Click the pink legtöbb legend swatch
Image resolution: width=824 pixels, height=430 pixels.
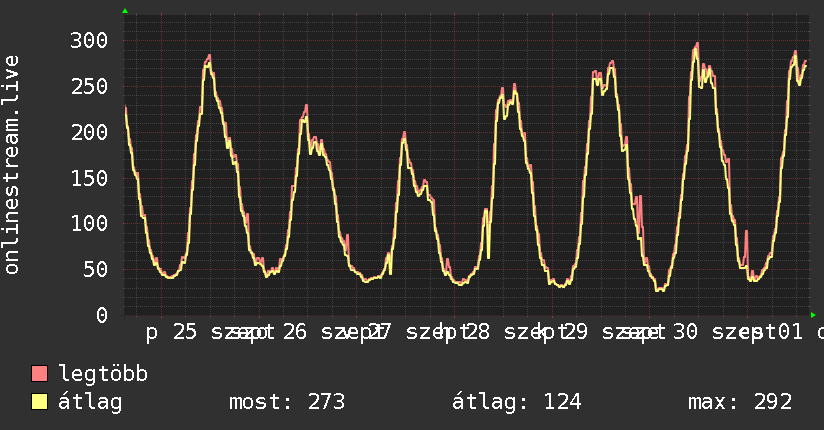coord(39,374)
